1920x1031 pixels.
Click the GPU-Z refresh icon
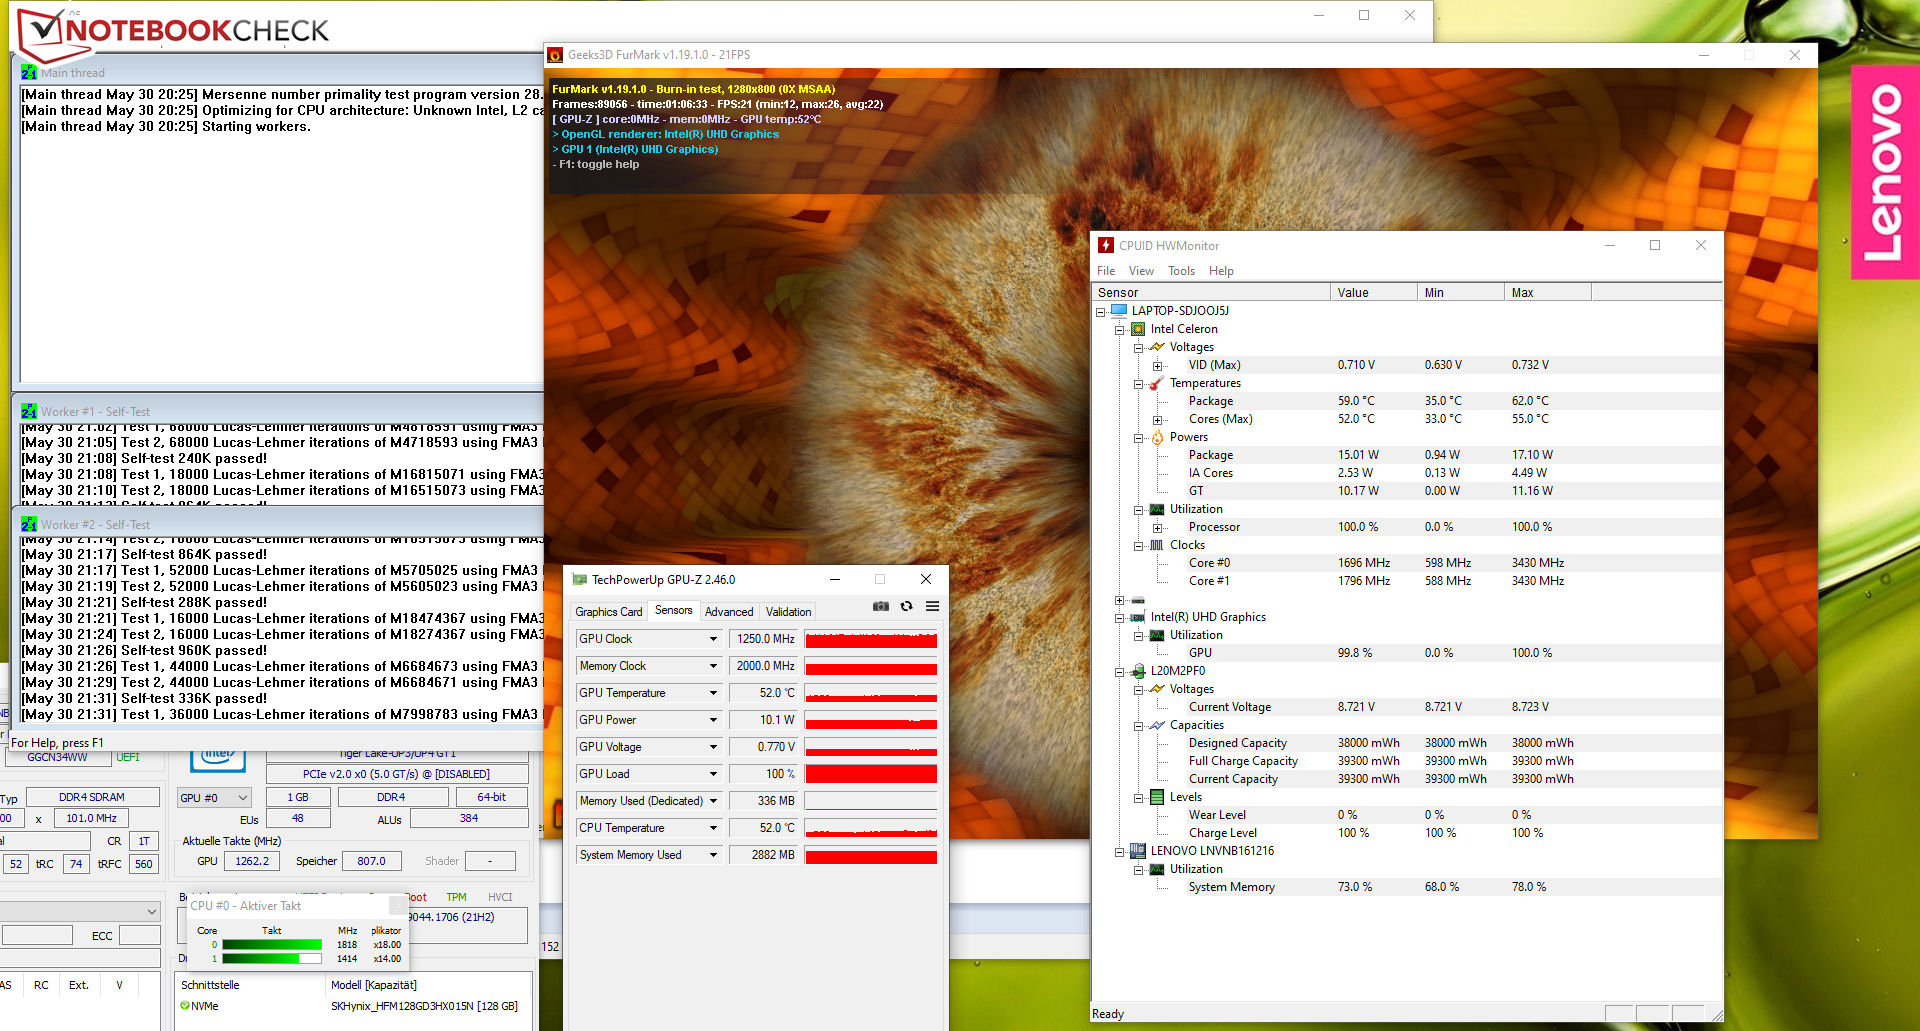(906, 606)
